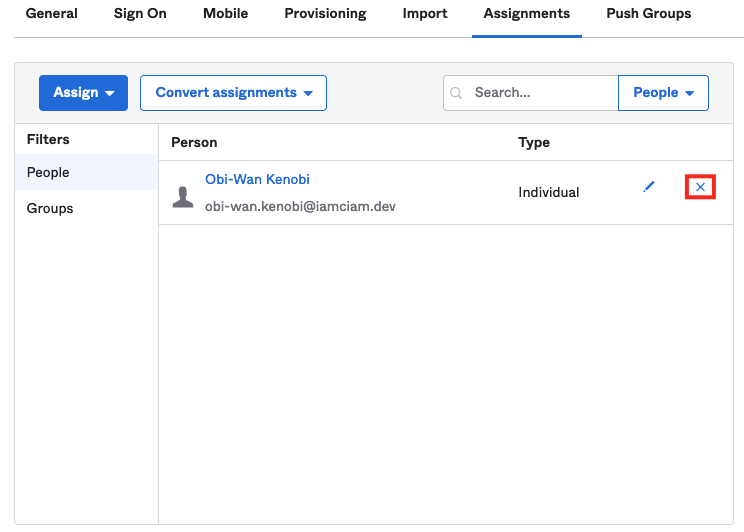Remove Obi-Wan Kenobi assignment with X icon
744x532 pixels.
(x=700, y=187)
